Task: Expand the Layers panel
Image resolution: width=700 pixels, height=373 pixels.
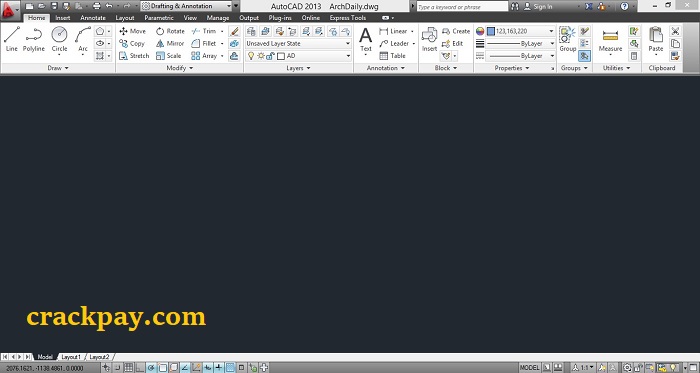Action: click(298, 68)
